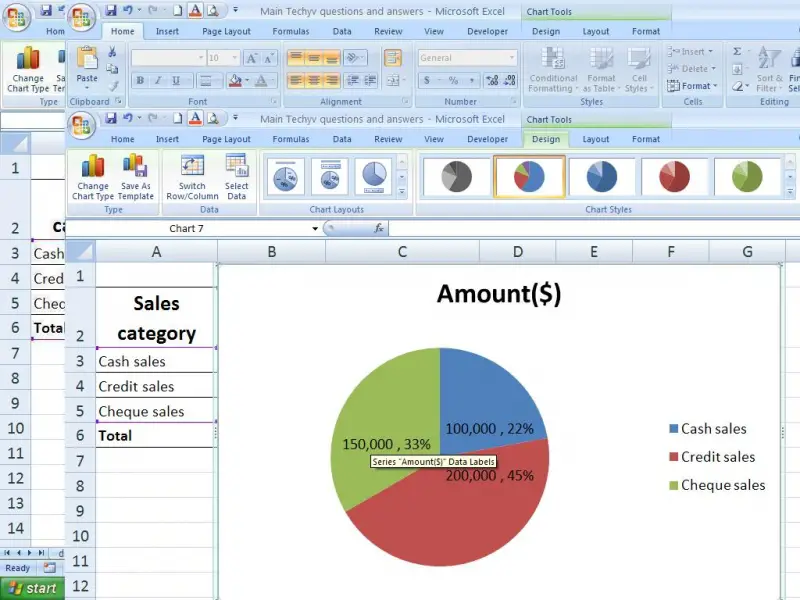Toggle Bold formatting
This screenshot has width=800, height=600.
point(140,81)
